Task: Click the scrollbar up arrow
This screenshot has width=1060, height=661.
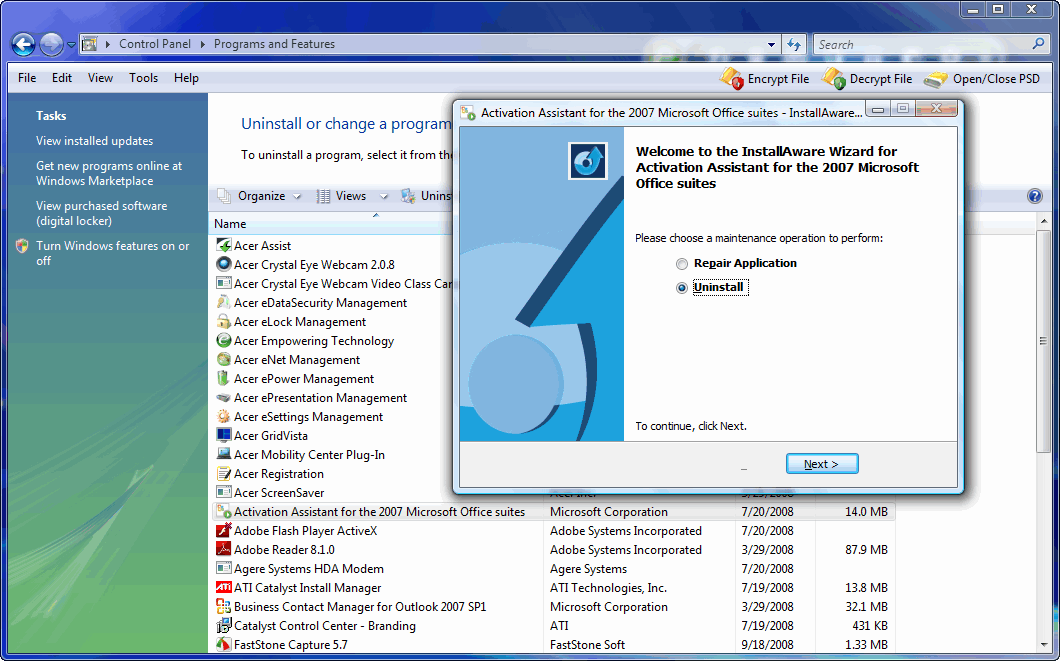Action: (x=1044, y=221)
